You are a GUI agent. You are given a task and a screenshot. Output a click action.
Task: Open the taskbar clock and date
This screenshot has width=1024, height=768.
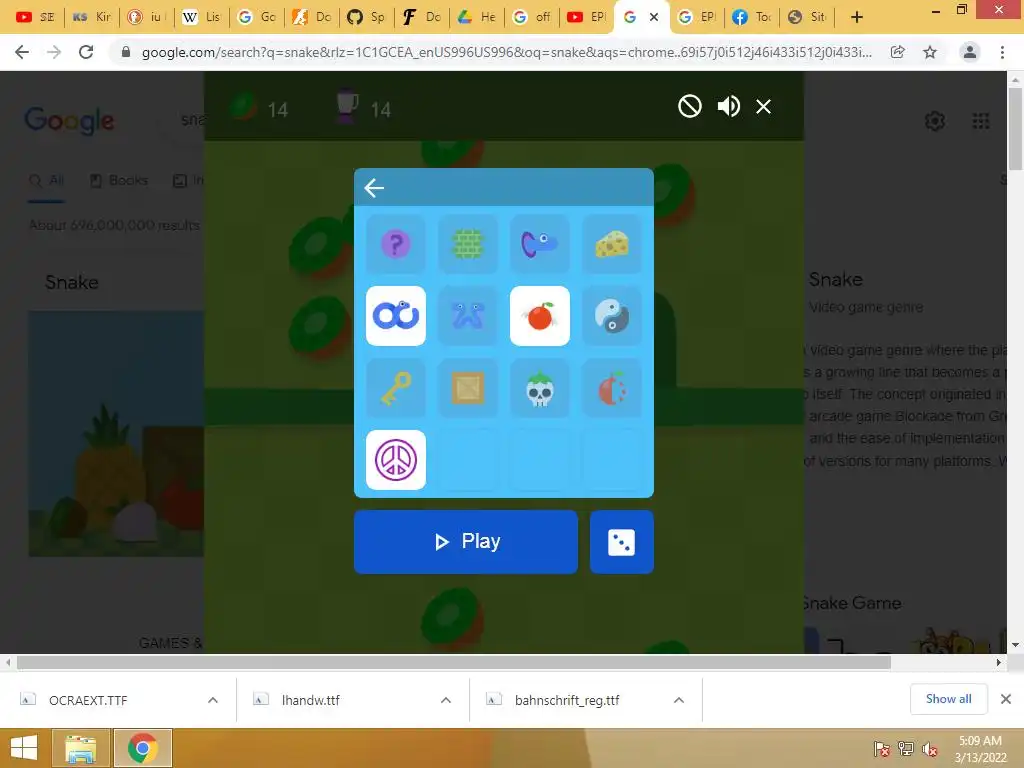click(x=980, y=748)
